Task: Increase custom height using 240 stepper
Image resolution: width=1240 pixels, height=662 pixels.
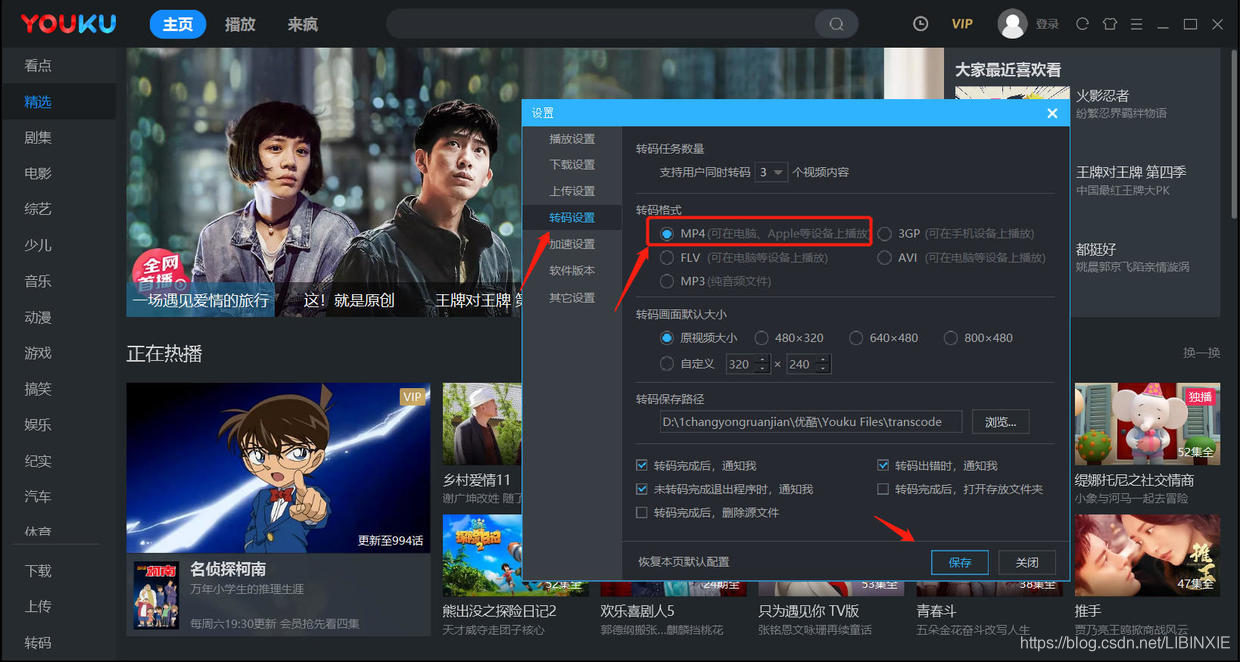Action: [823, 359]
